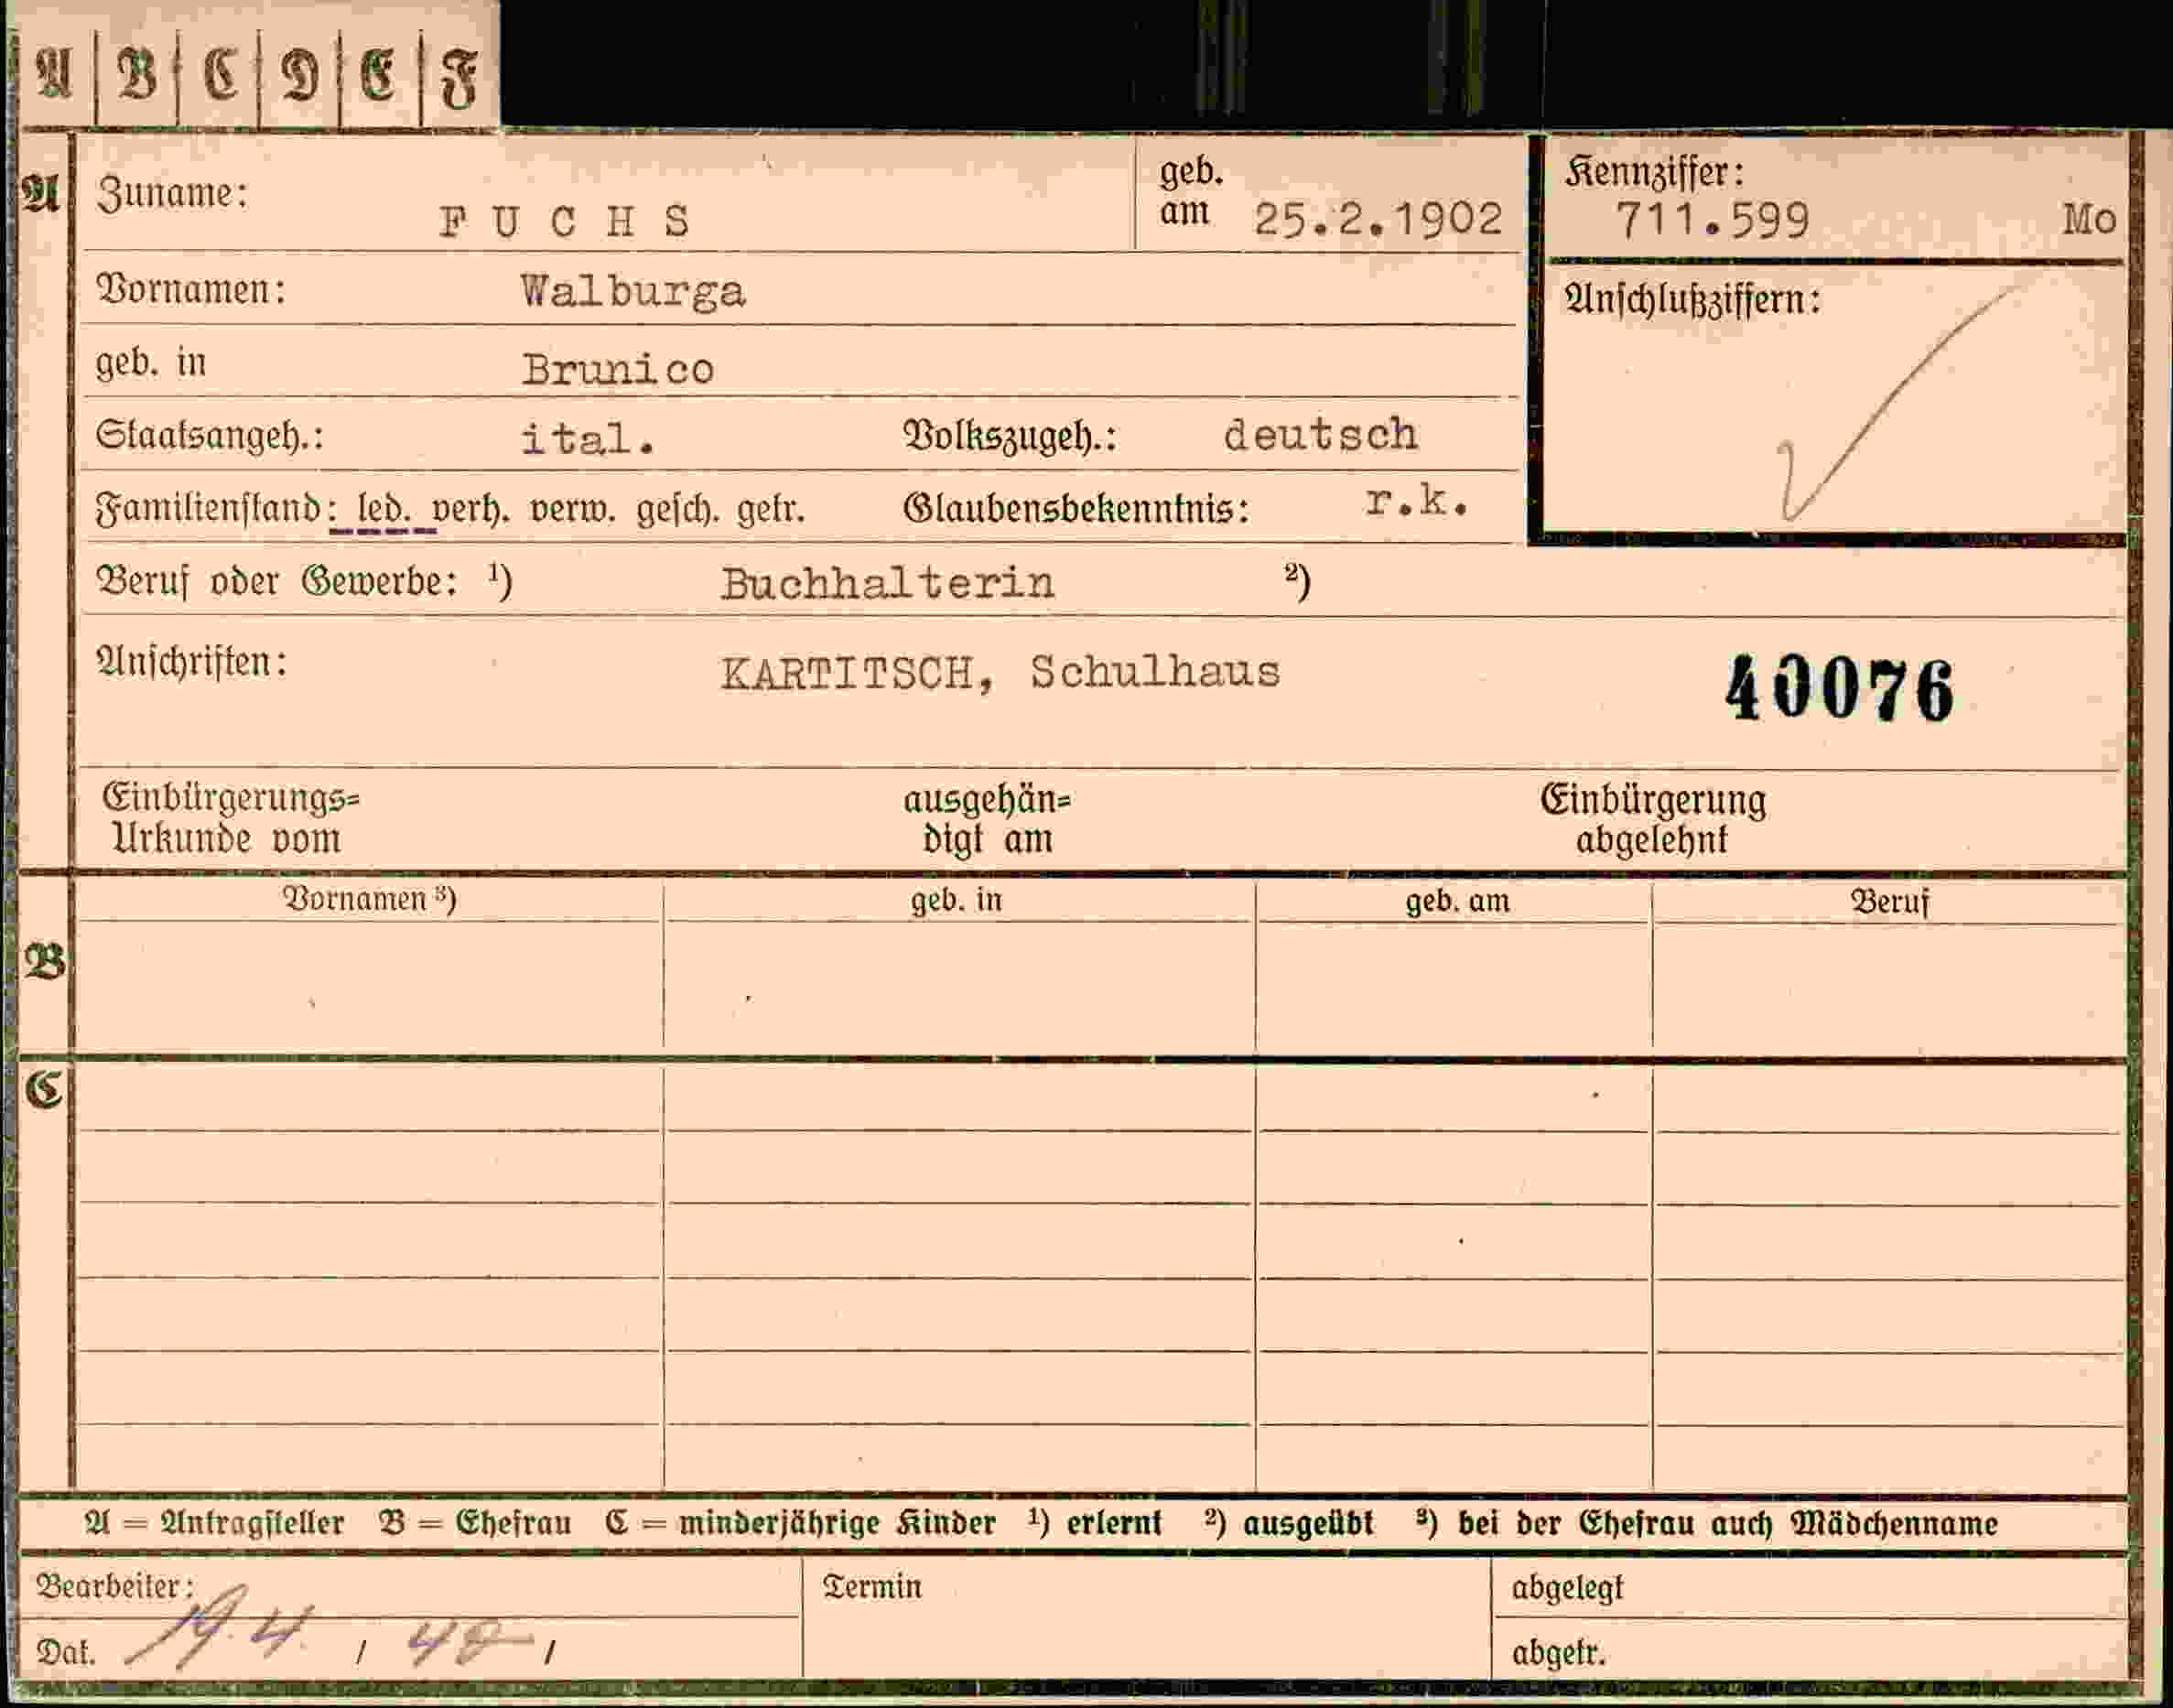Click the index tab letter C
The height and width of the screenshot is (1708, 2173).
(220, 75)
